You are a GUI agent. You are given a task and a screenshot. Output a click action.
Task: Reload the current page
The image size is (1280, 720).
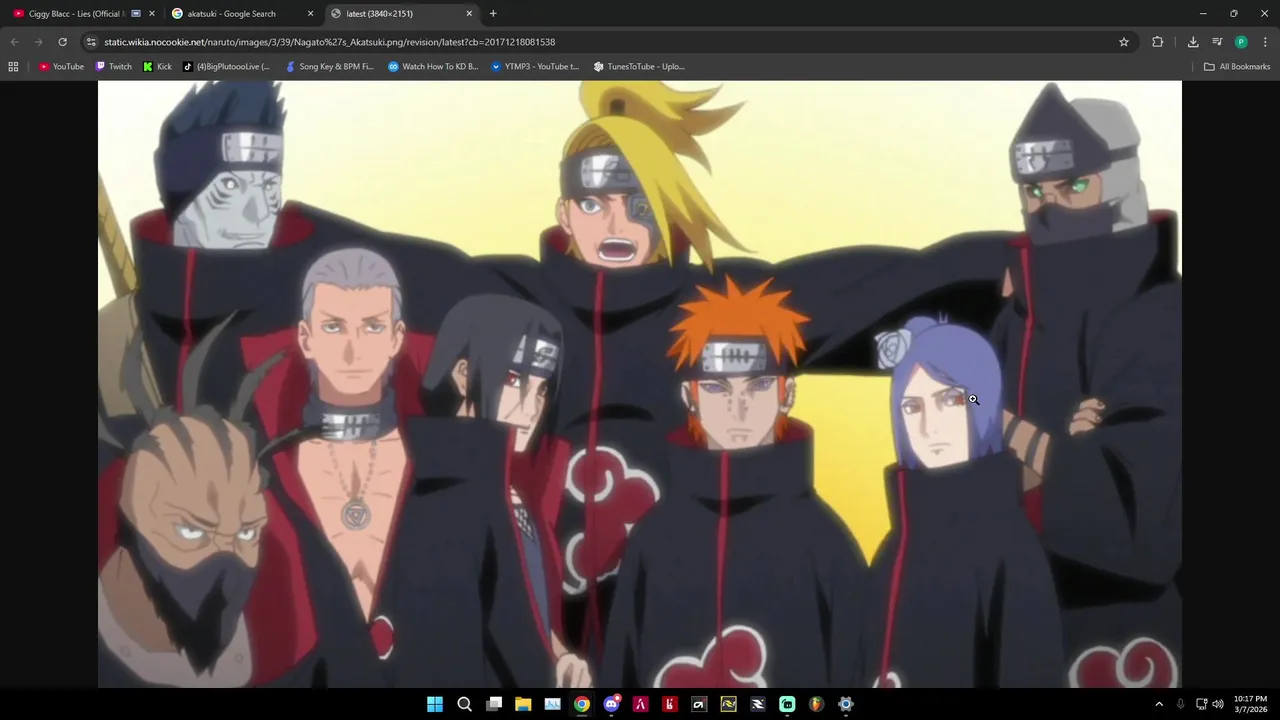[62, 42]
